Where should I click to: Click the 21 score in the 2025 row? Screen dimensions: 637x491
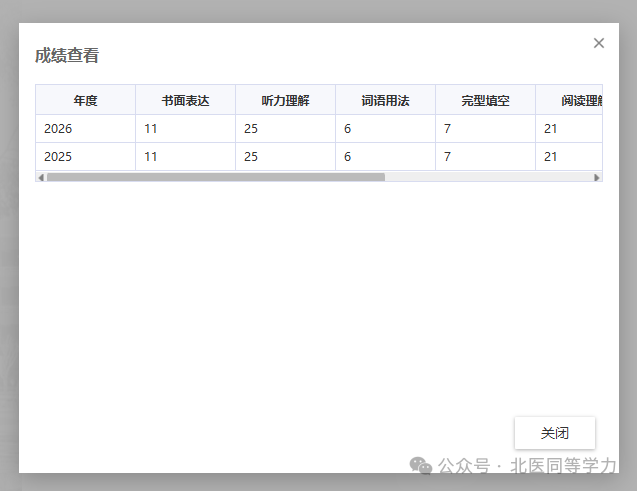(x=569, y=157)
